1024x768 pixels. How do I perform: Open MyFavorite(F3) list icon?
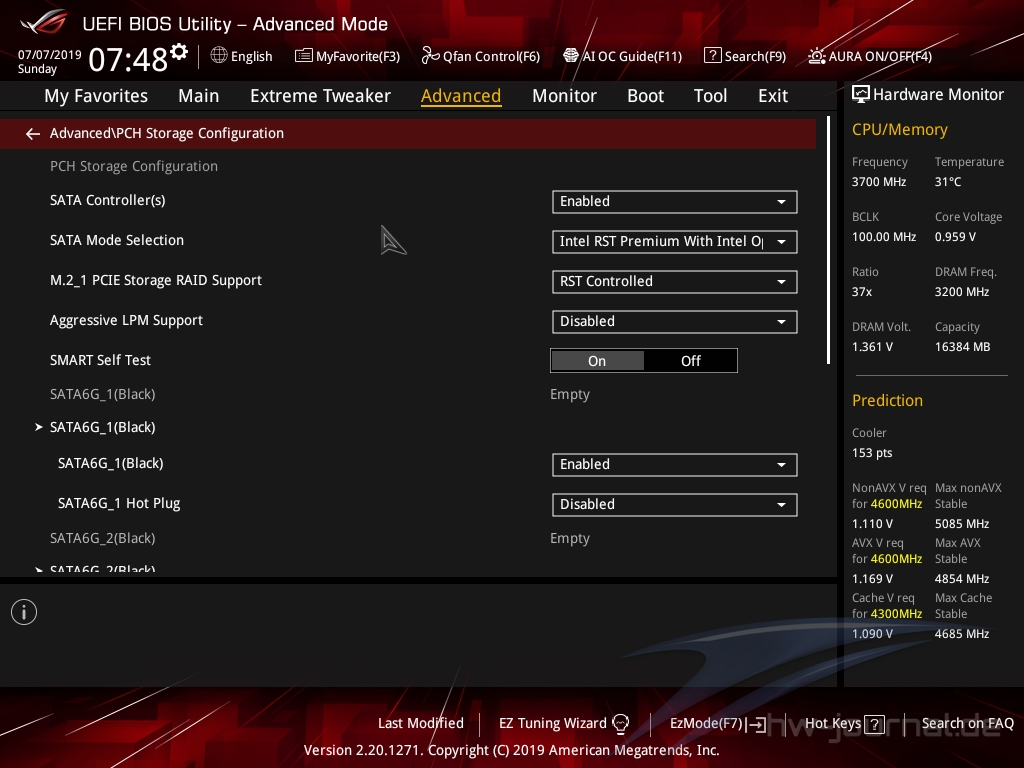(304, 56)
